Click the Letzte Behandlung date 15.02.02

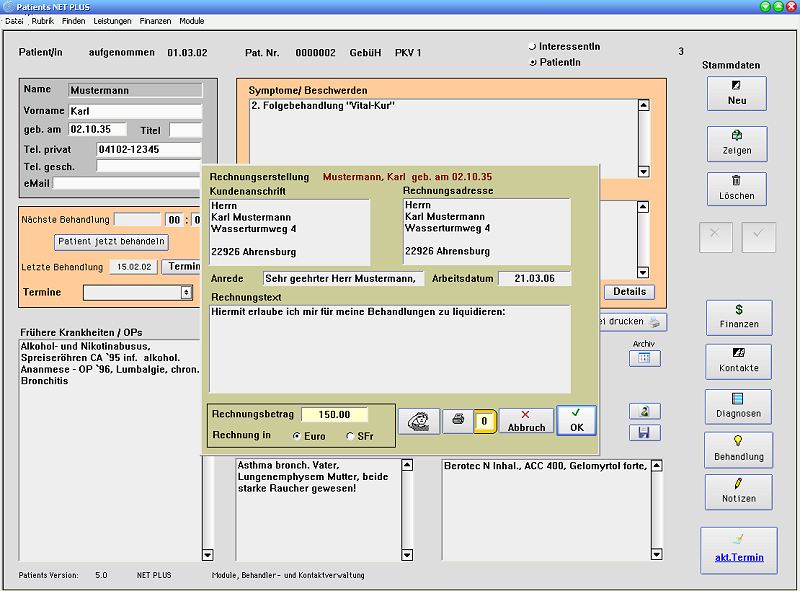coord(134,267)
